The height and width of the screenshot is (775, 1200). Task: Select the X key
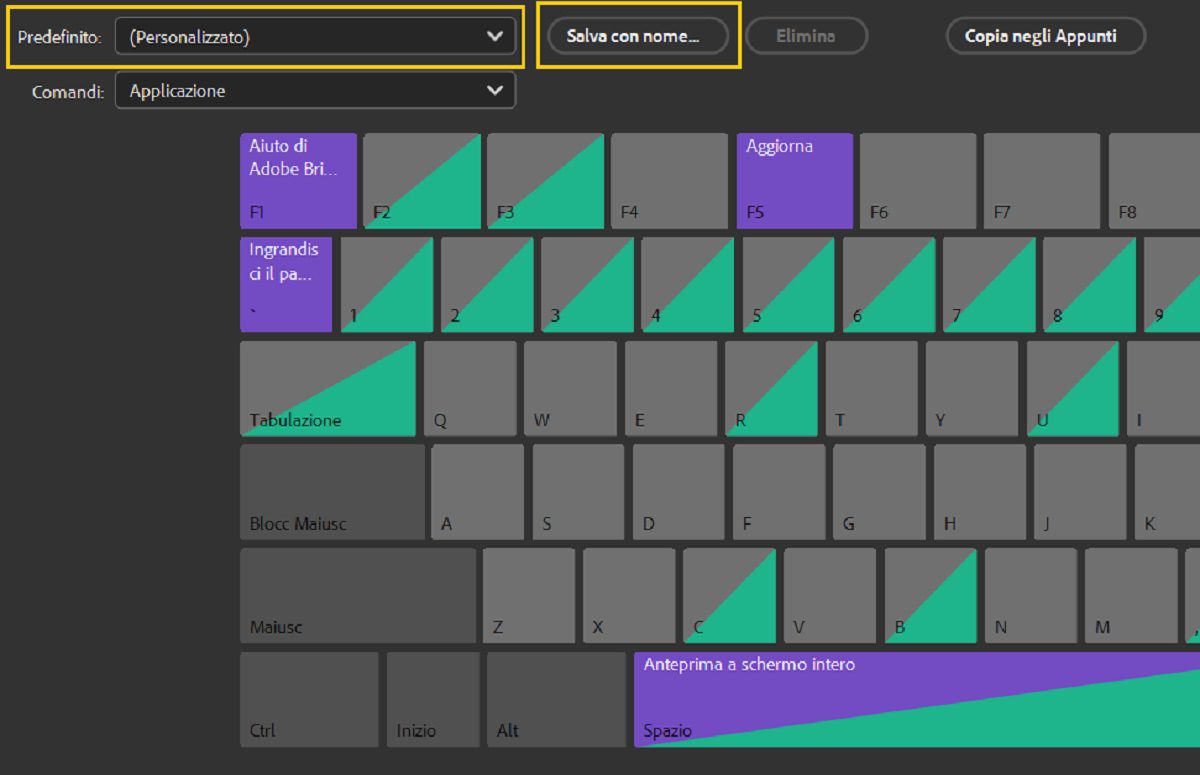(x=630, y=596)
